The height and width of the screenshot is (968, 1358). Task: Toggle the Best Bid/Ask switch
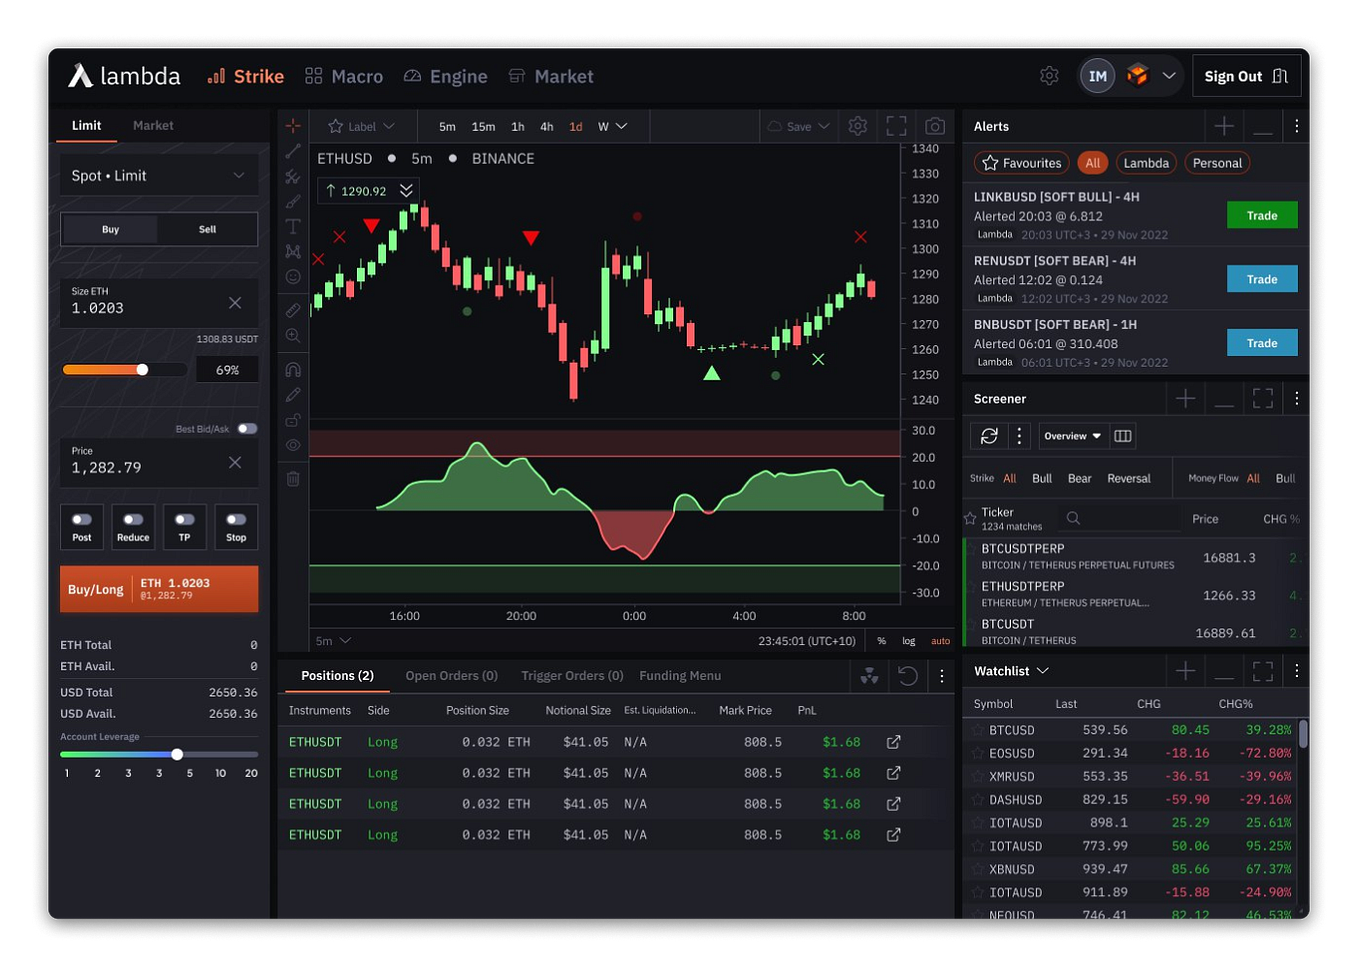point(247,428)
